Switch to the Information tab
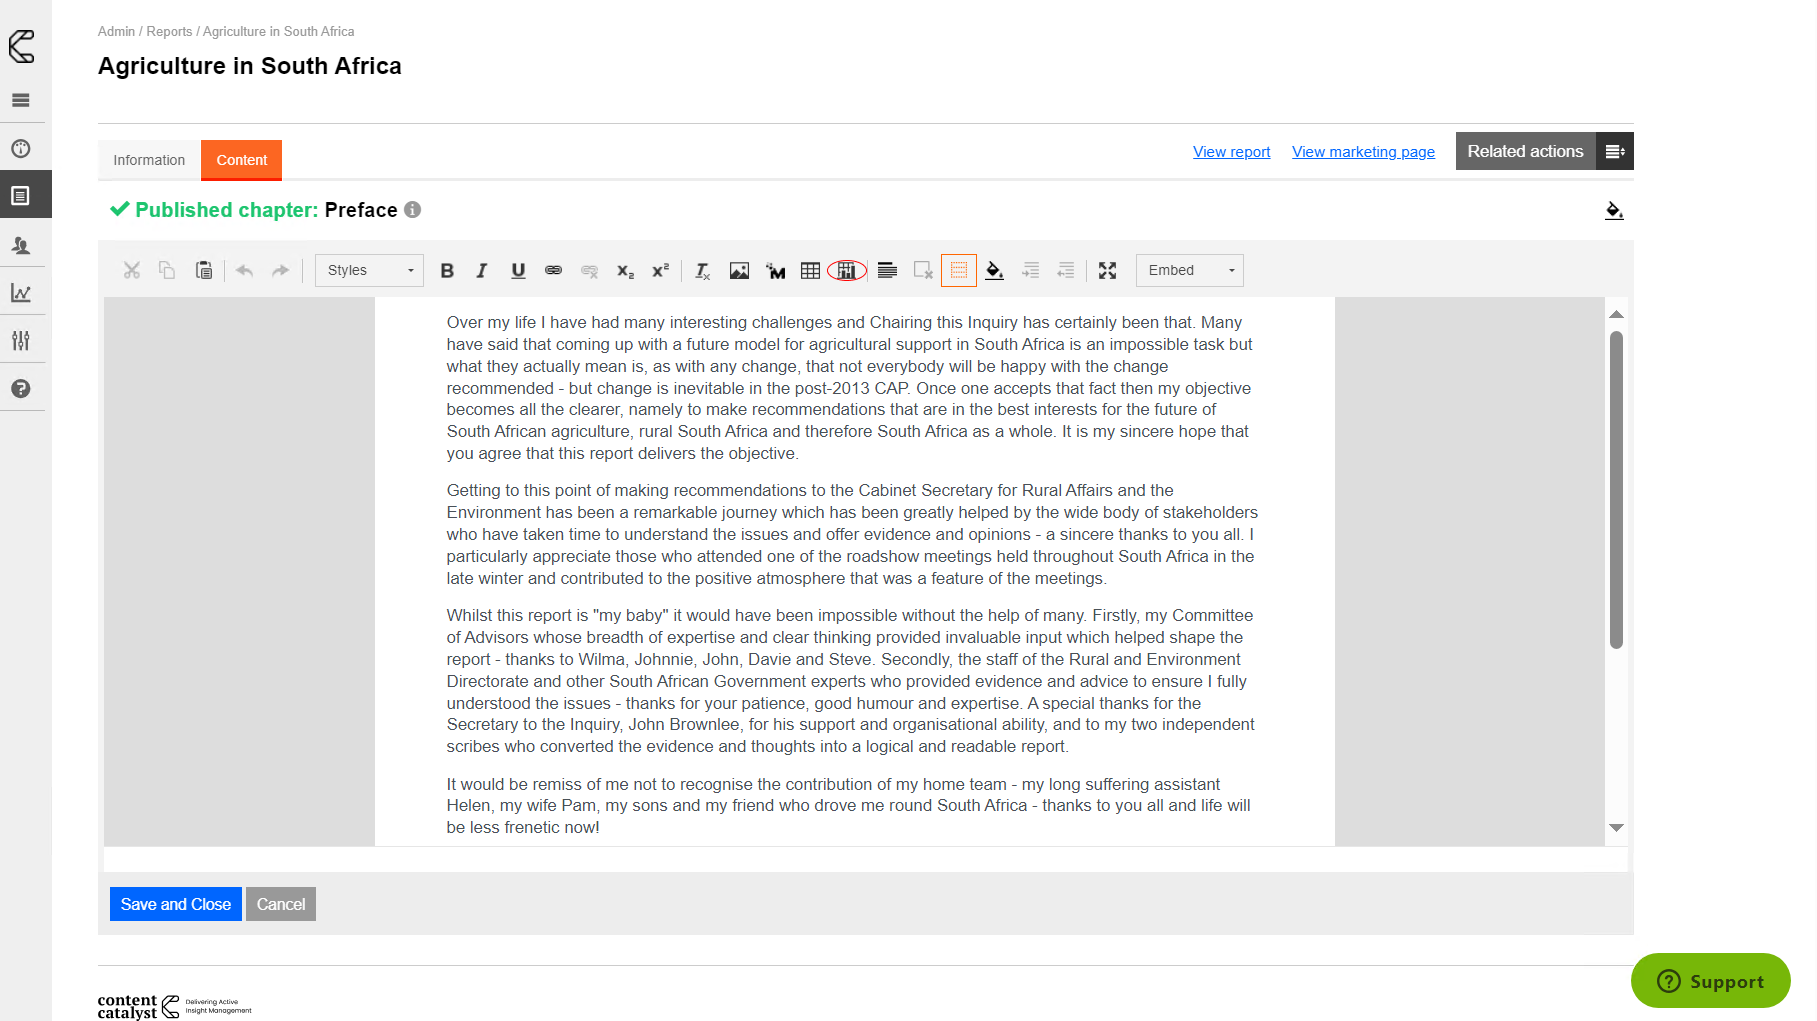The height and width of the screenshot is (1021, 1817). tap(149, 160)
